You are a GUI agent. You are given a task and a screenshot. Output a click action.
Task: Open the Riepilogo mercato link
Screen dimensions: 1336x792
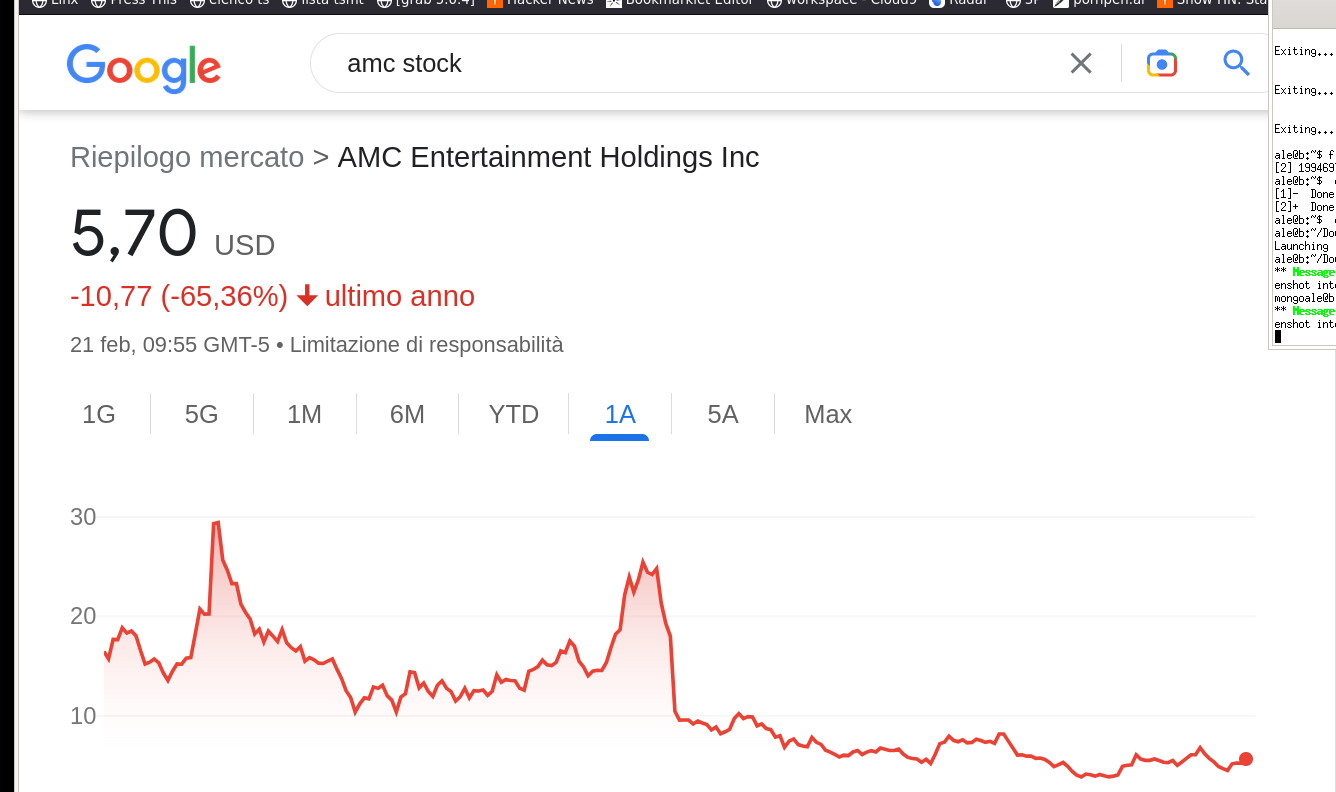(187, 157)
